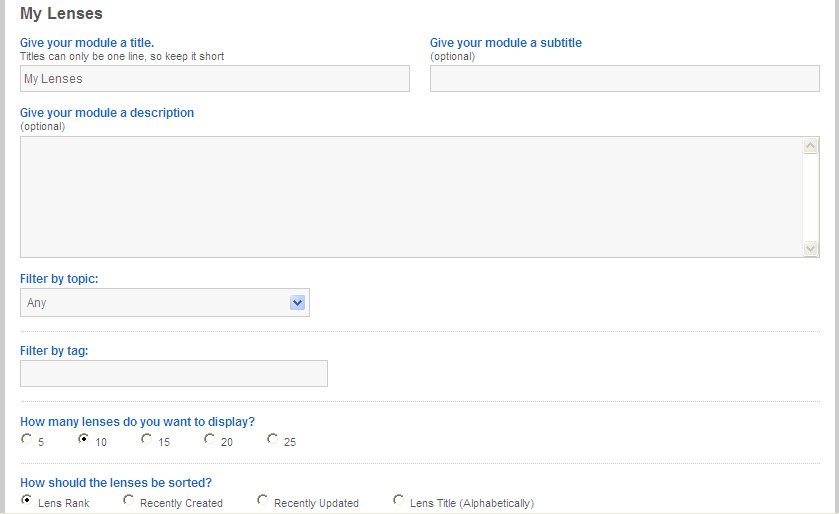Focus the module subtitle field
This screenshot has width=839, height=514.
point(624,79)
